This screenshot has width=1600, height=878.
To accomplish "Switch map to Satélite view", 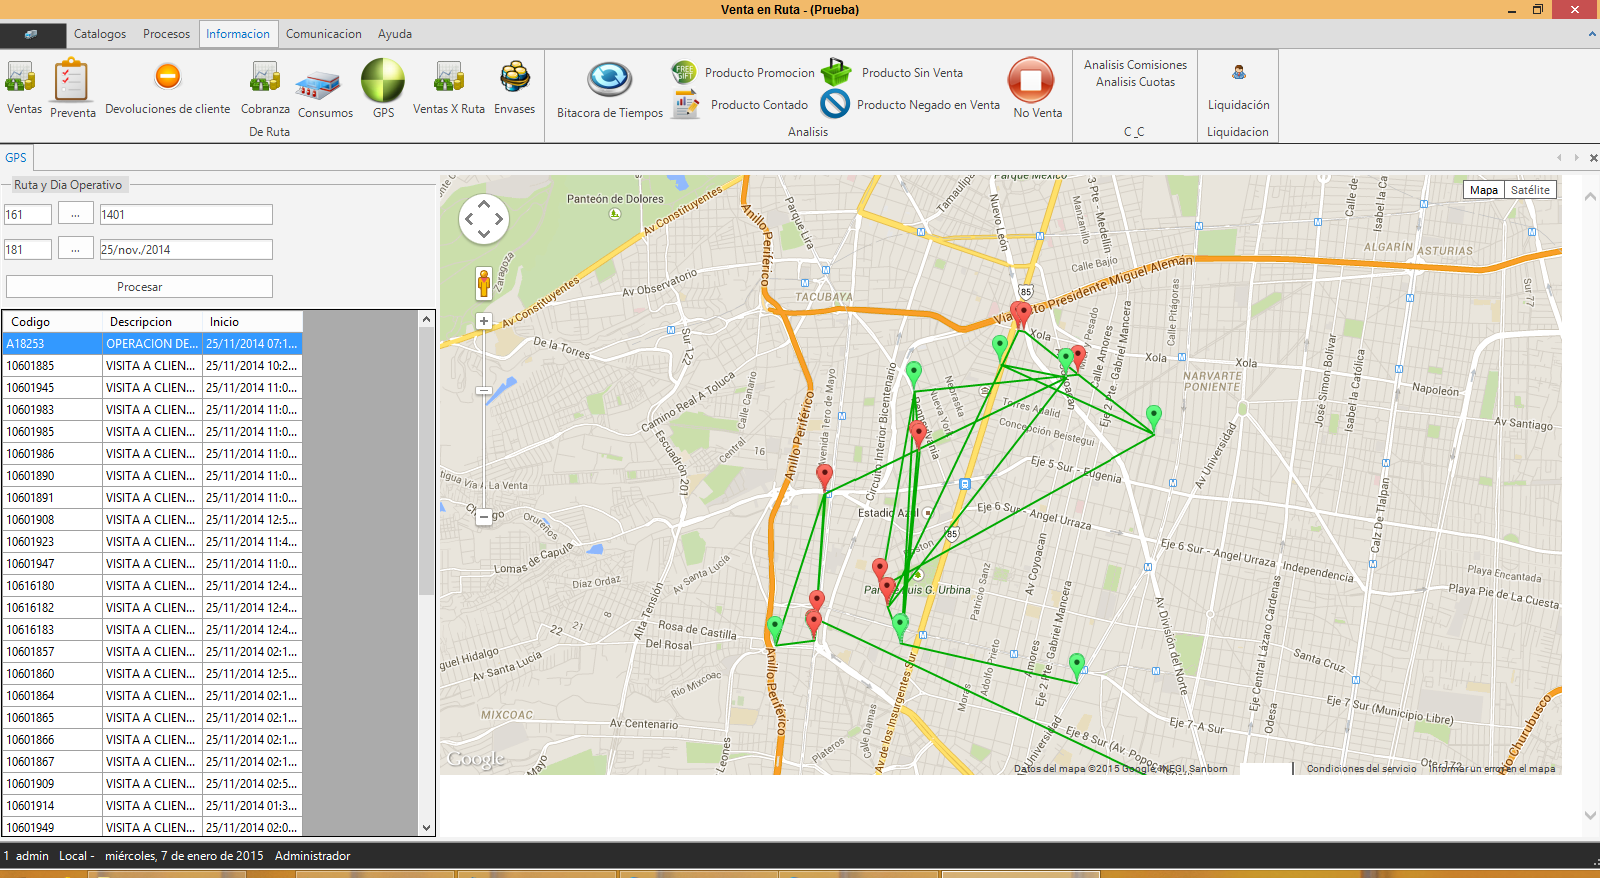I will coord(1530,190).
